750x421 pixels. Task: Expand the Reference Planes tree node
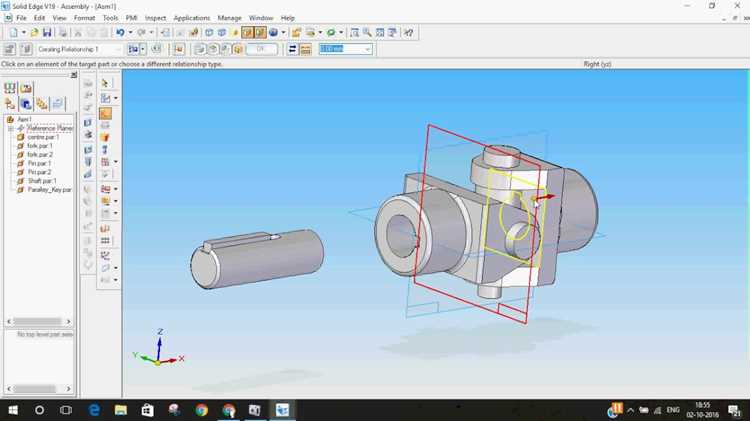coord(11,128)
